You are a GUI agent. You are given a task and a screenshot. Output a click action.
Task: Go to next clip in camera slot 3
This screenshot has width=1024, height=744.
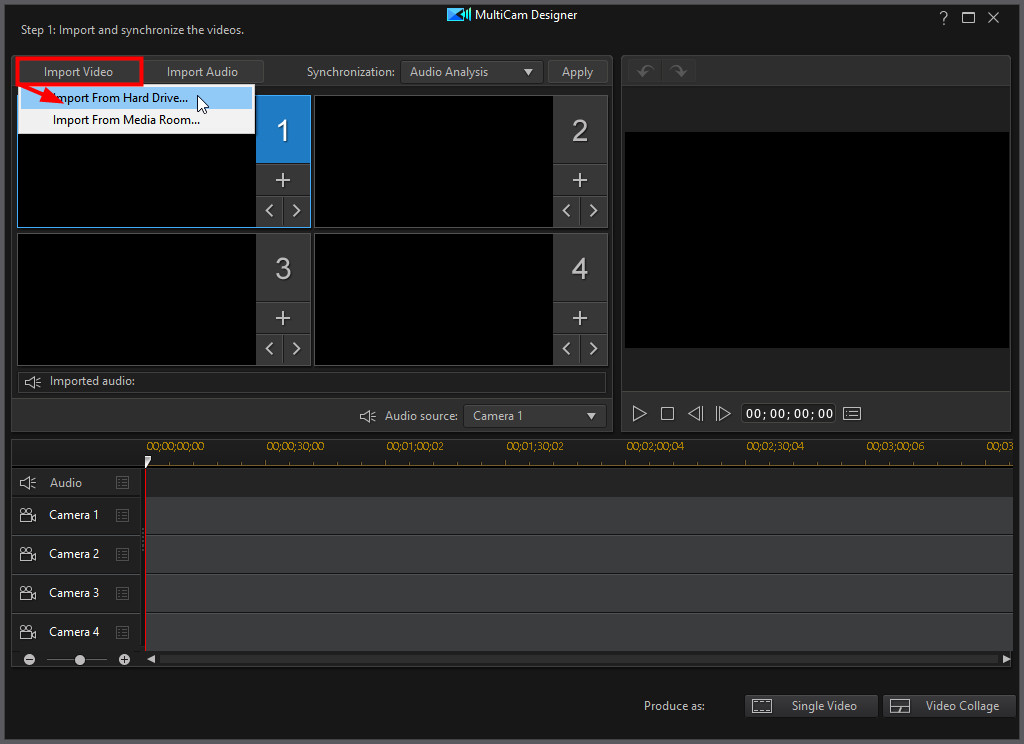(x=296, y=349)
